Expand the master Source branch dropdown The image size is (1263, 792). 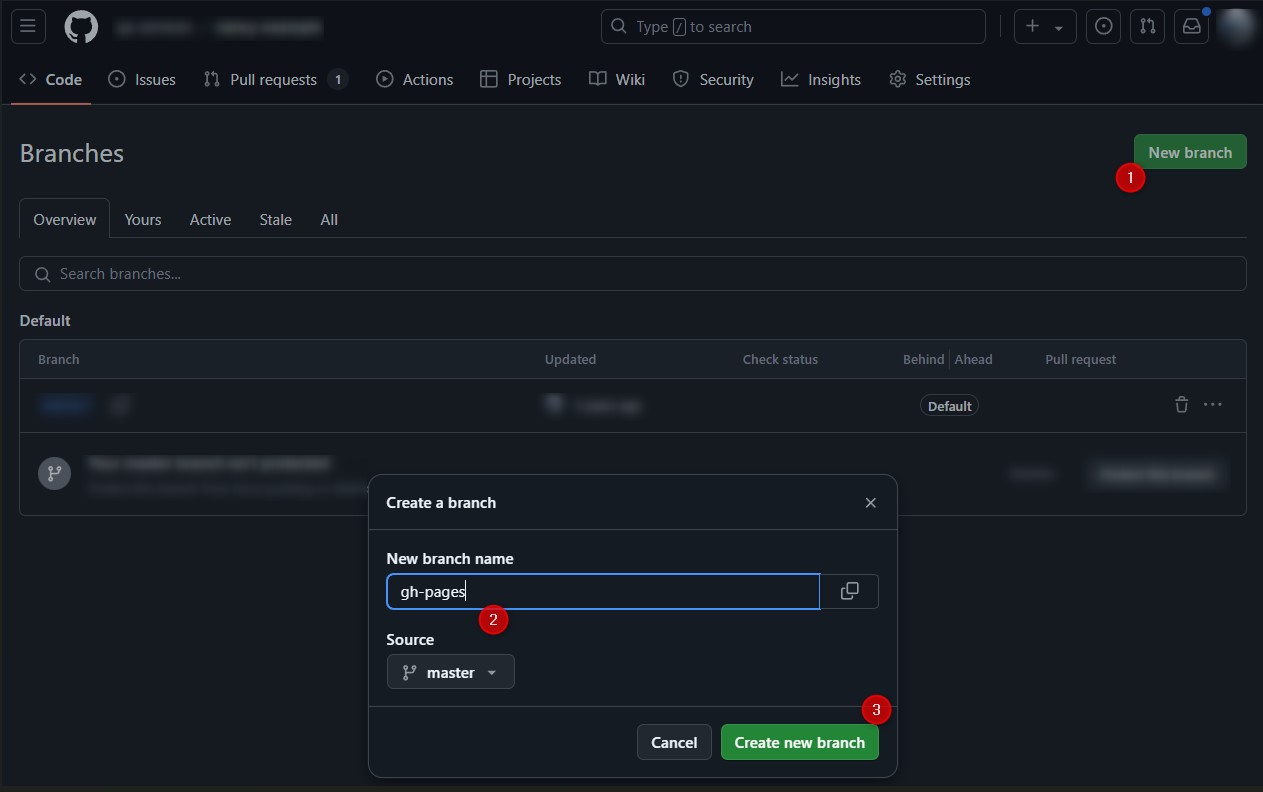click(x=451, y=672)
